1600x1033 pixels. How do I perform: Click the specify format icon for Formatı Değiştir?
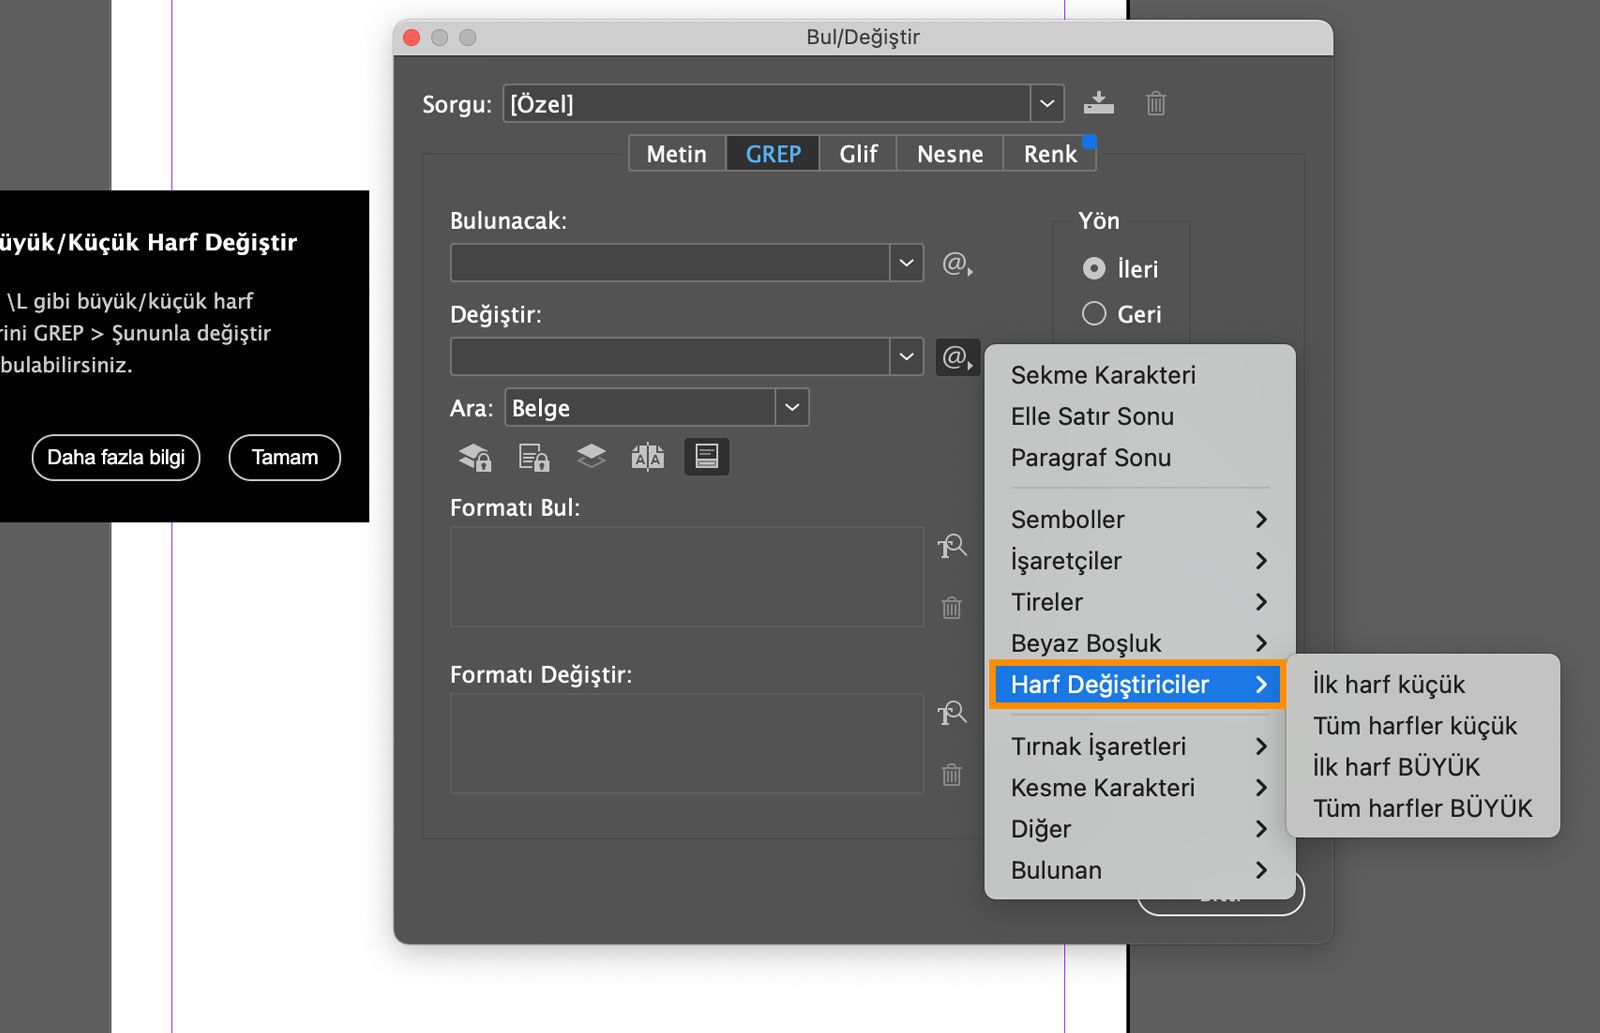952,713
